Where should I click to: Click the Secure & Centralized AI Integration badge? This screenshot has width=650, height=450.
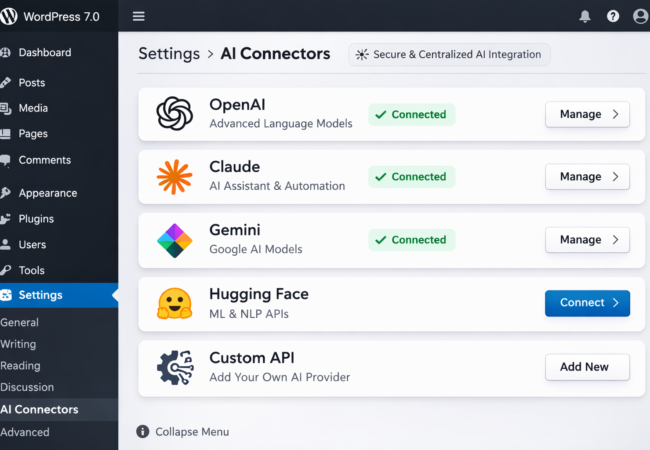pos(449,54)
